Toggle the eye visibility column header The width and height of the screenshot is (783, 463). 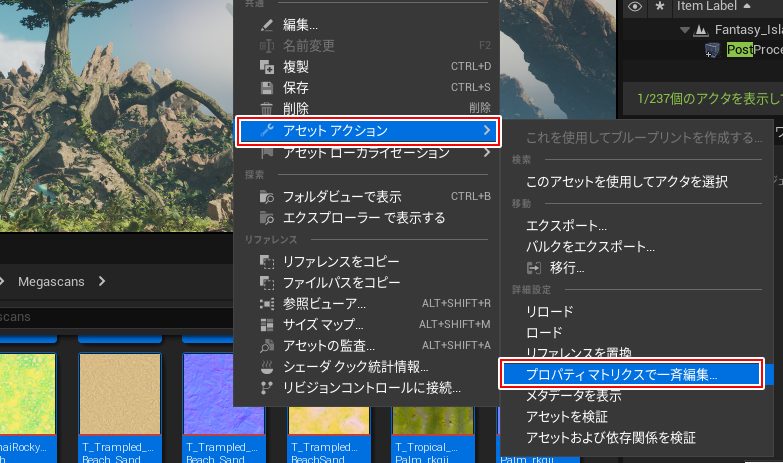(633, 7)
